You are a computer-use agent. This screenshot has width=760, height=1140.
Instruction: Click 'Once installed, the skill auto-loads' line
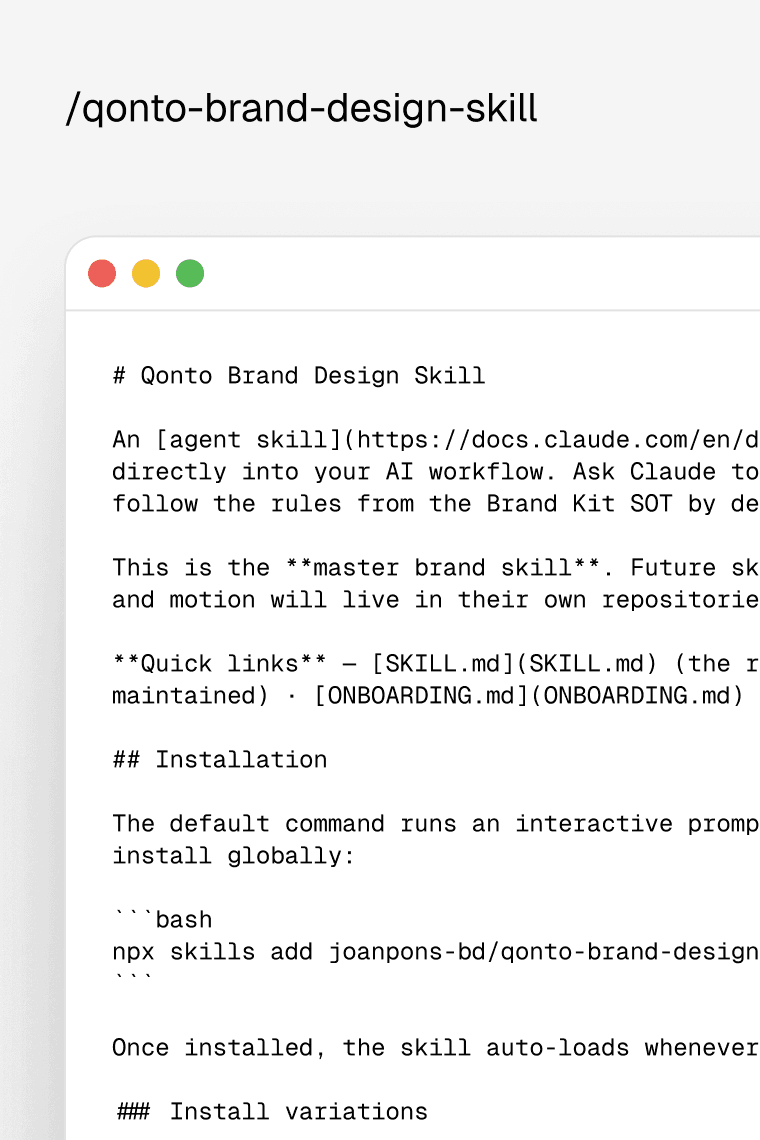436,1048
